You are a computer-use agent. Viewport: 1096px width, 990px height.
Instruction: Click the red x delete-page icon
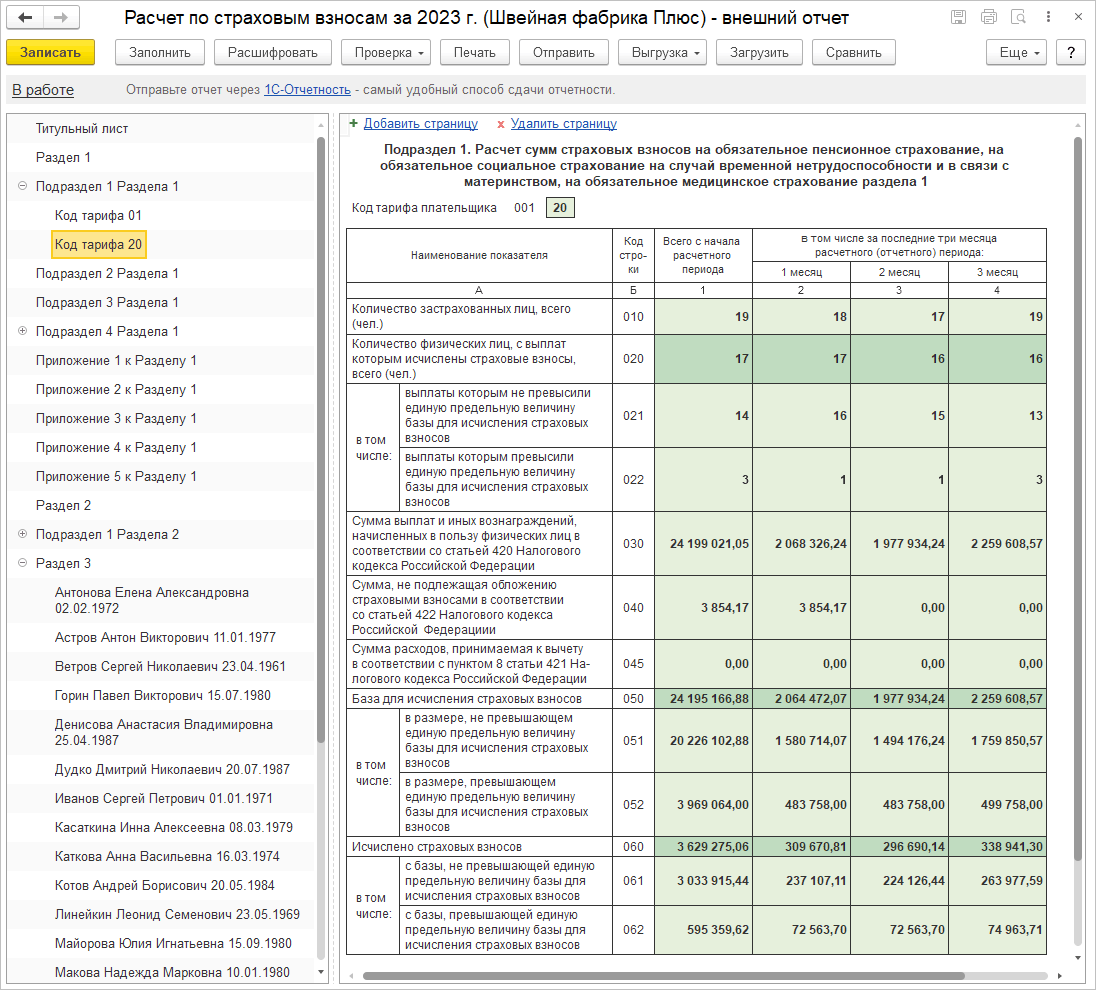point(500,125)
